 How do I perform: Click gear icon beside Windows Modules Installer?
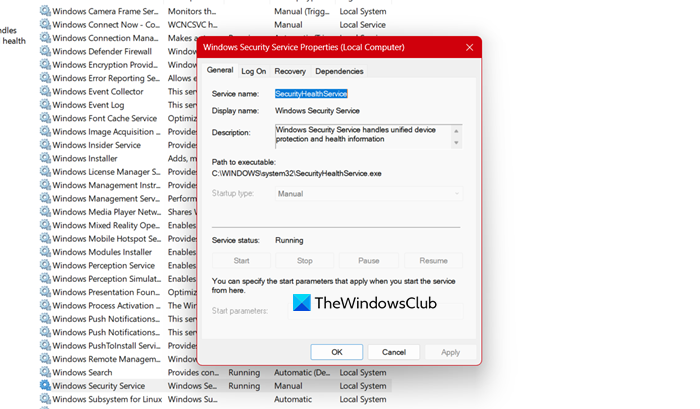pos(45,252)
